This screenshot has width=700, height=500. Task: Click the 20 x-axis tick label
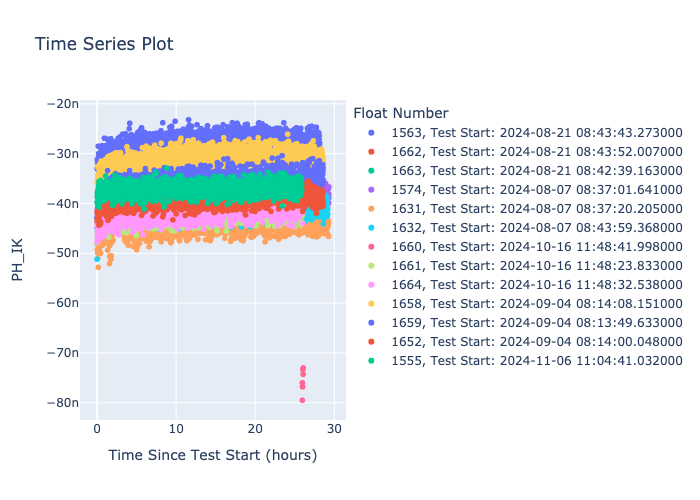point(255,429)
